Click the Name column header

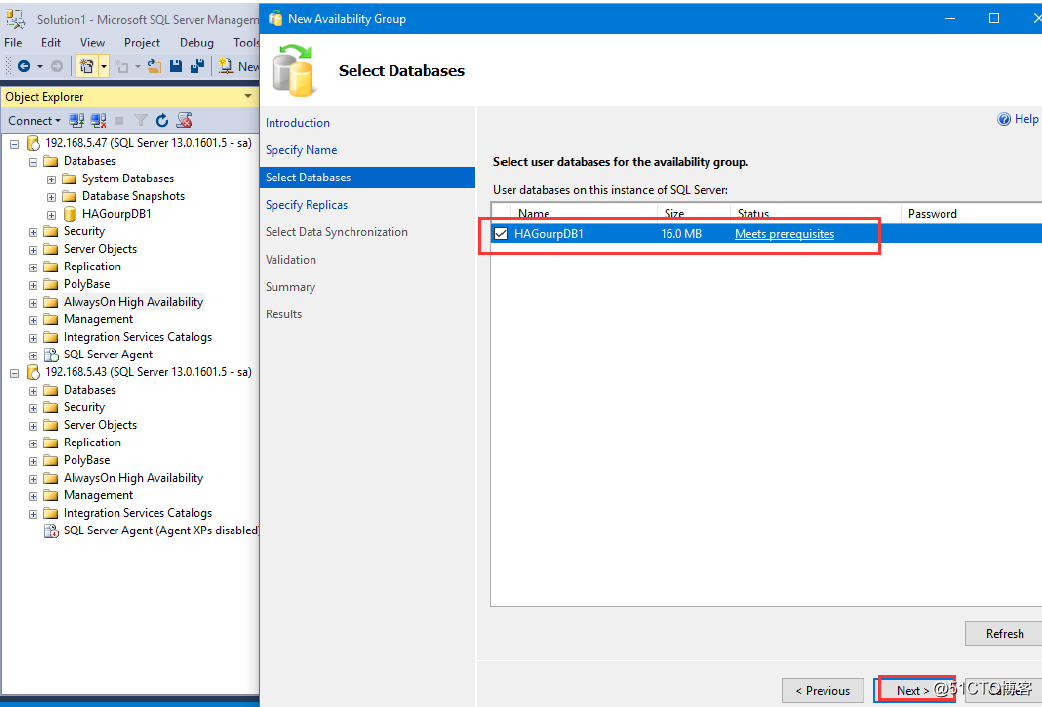[x=584, y=213]
